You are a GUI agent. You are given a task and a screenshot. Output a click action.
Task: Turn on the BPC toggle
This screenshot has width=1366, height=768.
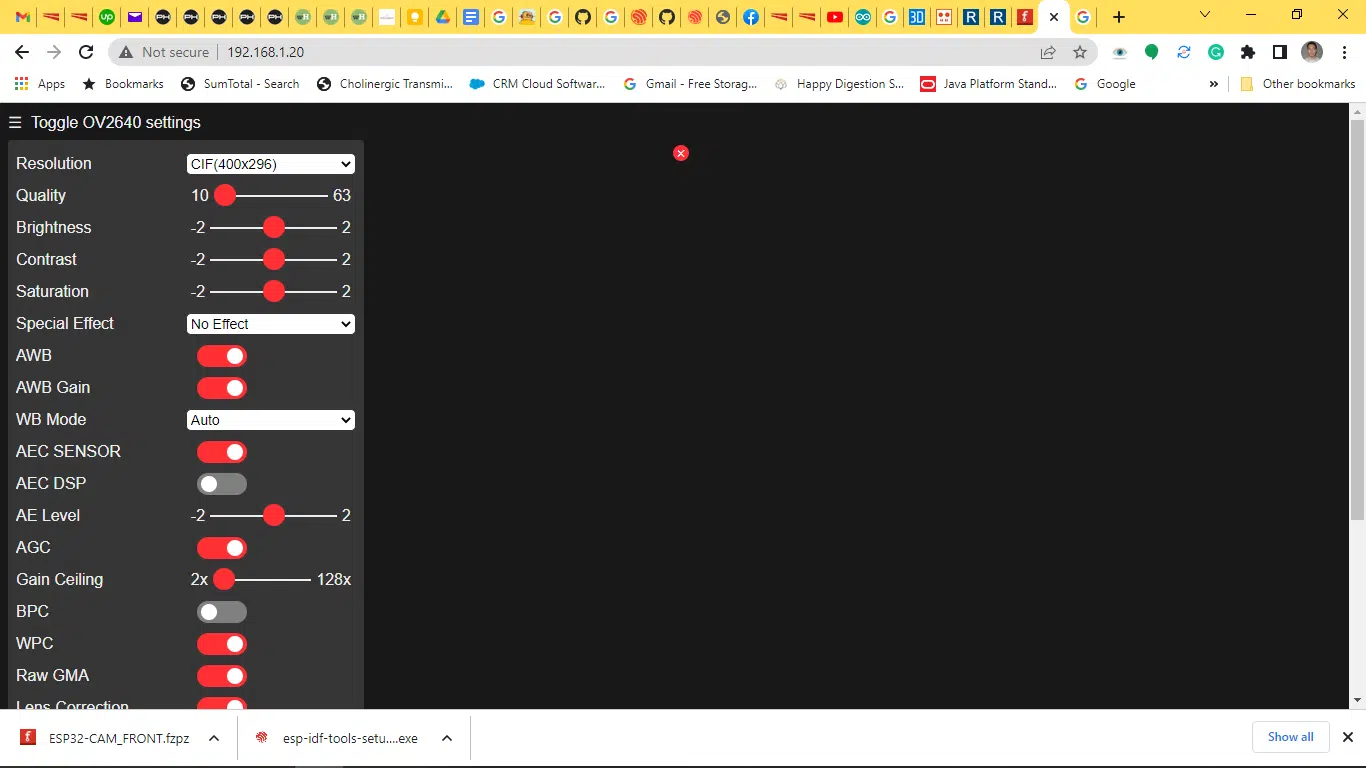click(x=222, y=612)
